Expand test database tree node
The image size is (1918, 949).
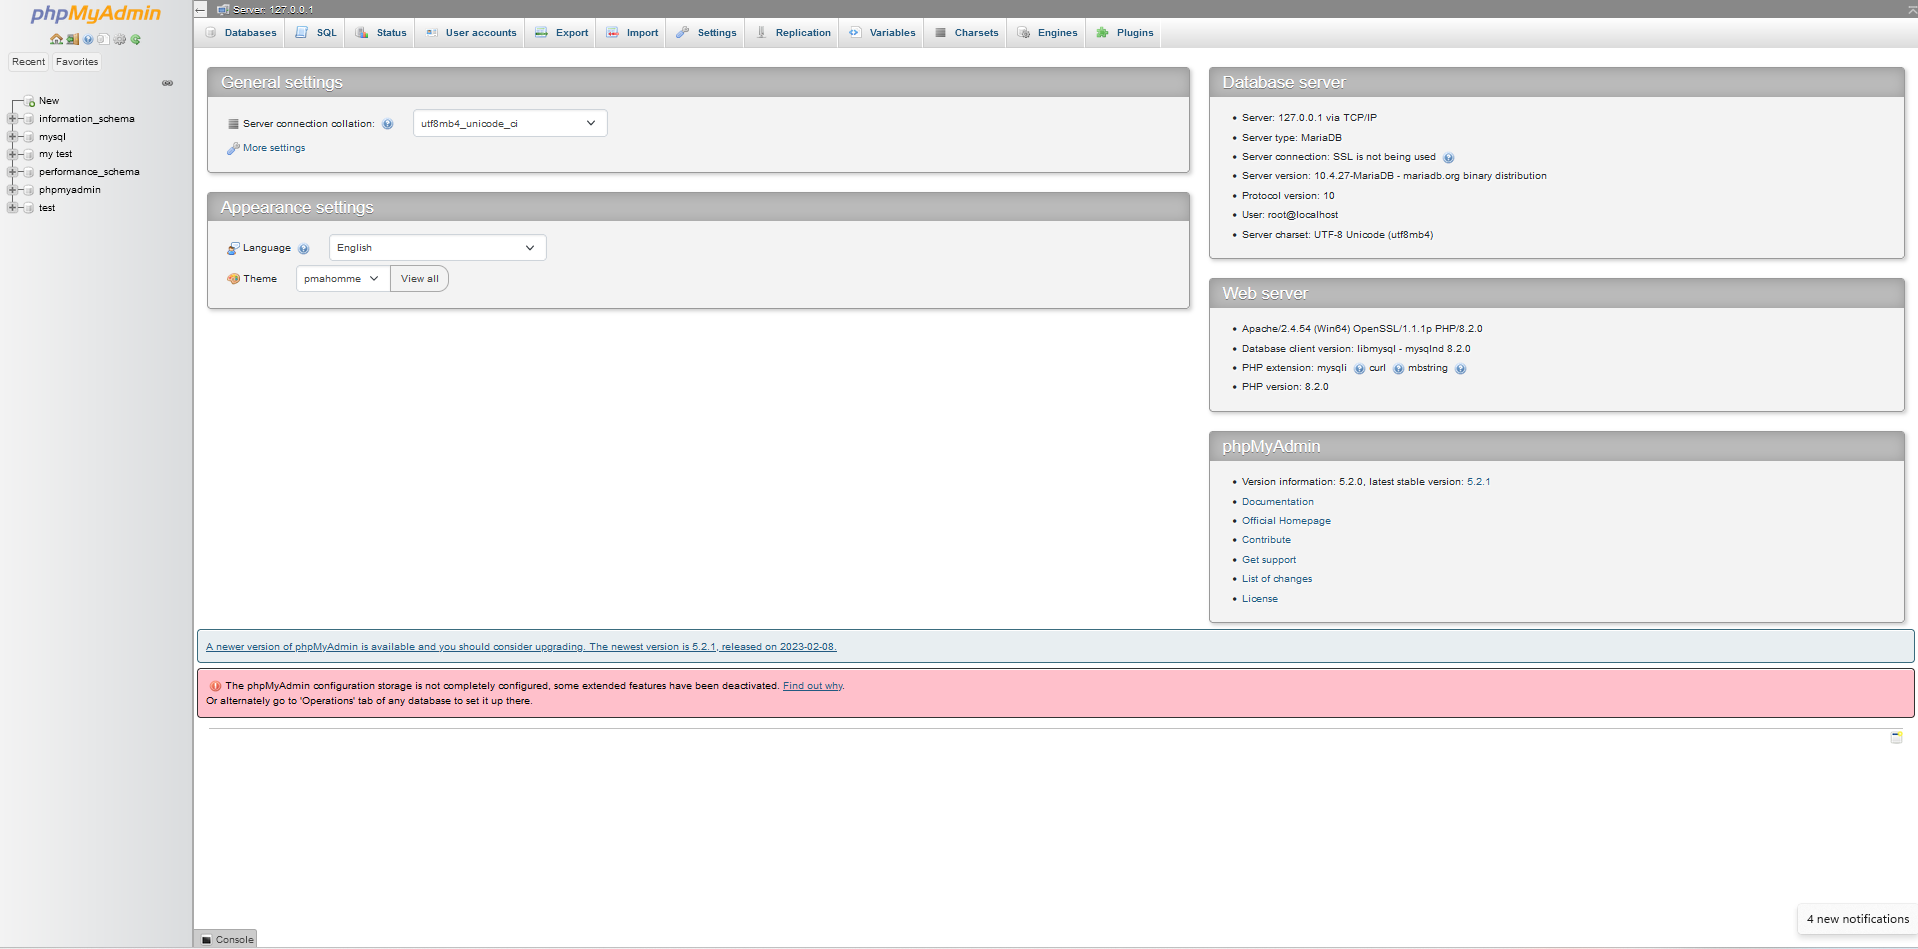[x=12, y=208]
